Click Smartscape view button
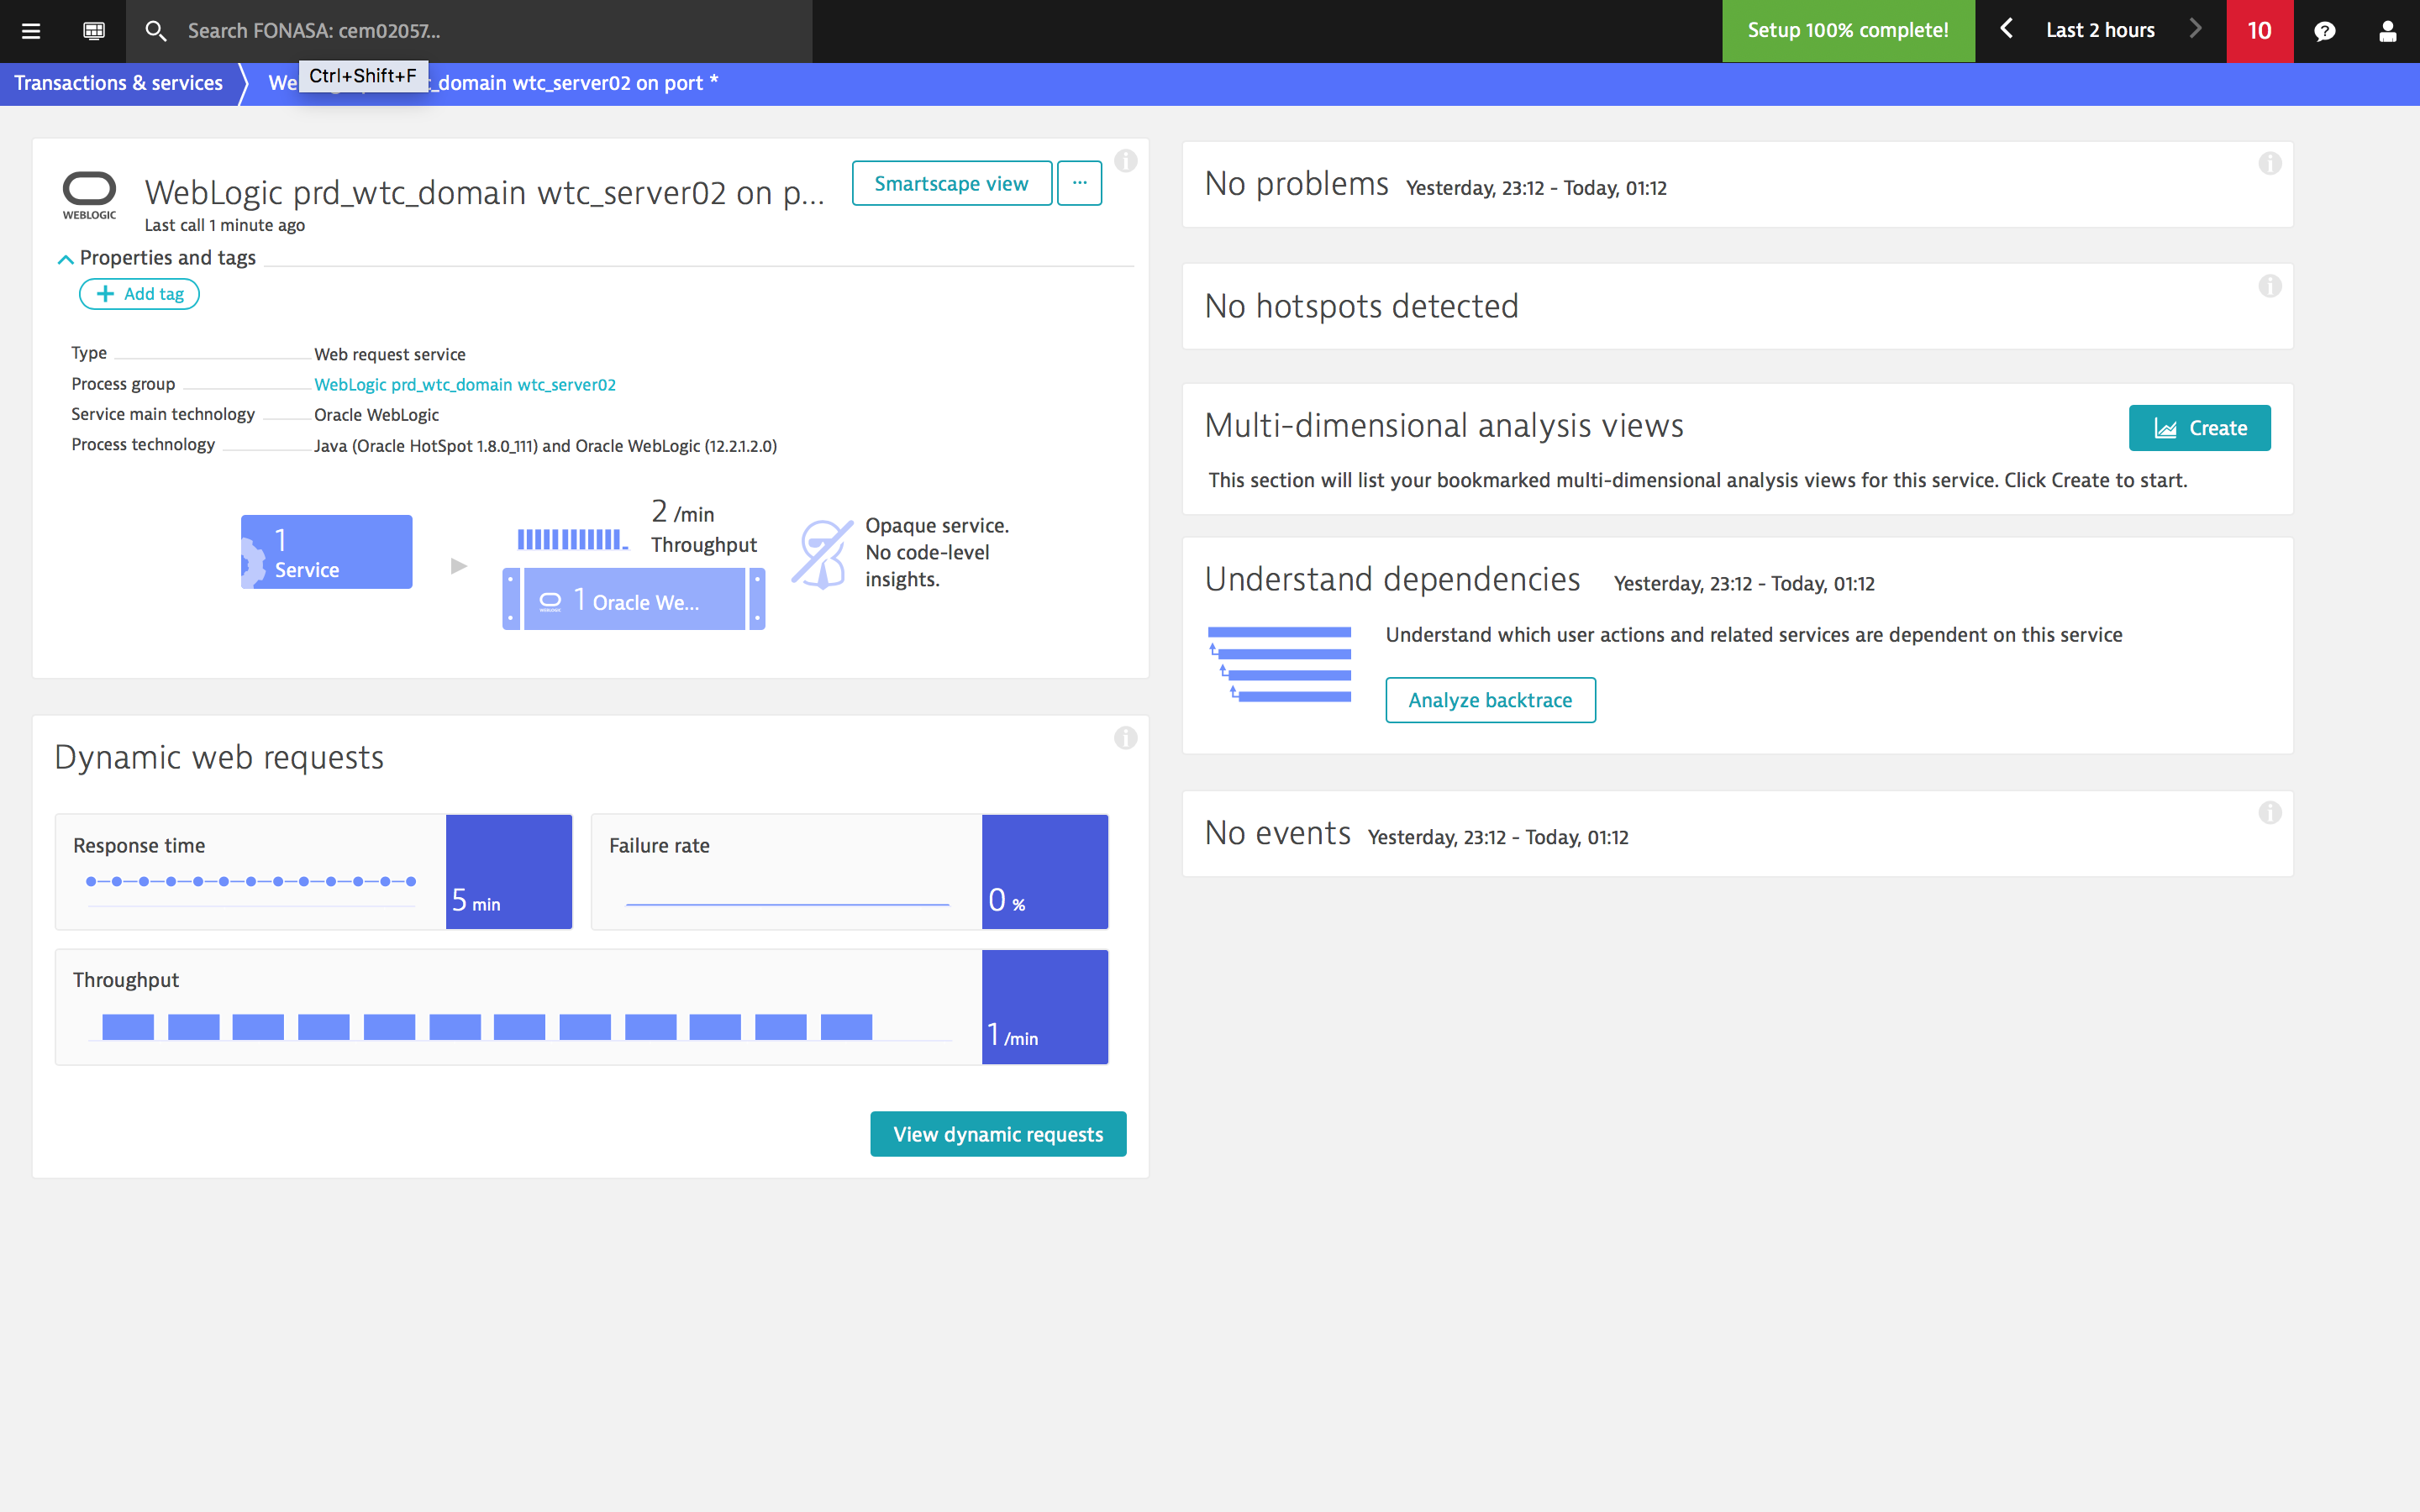The height and width of the screenshot is (1512, 2420). [951, 183]
